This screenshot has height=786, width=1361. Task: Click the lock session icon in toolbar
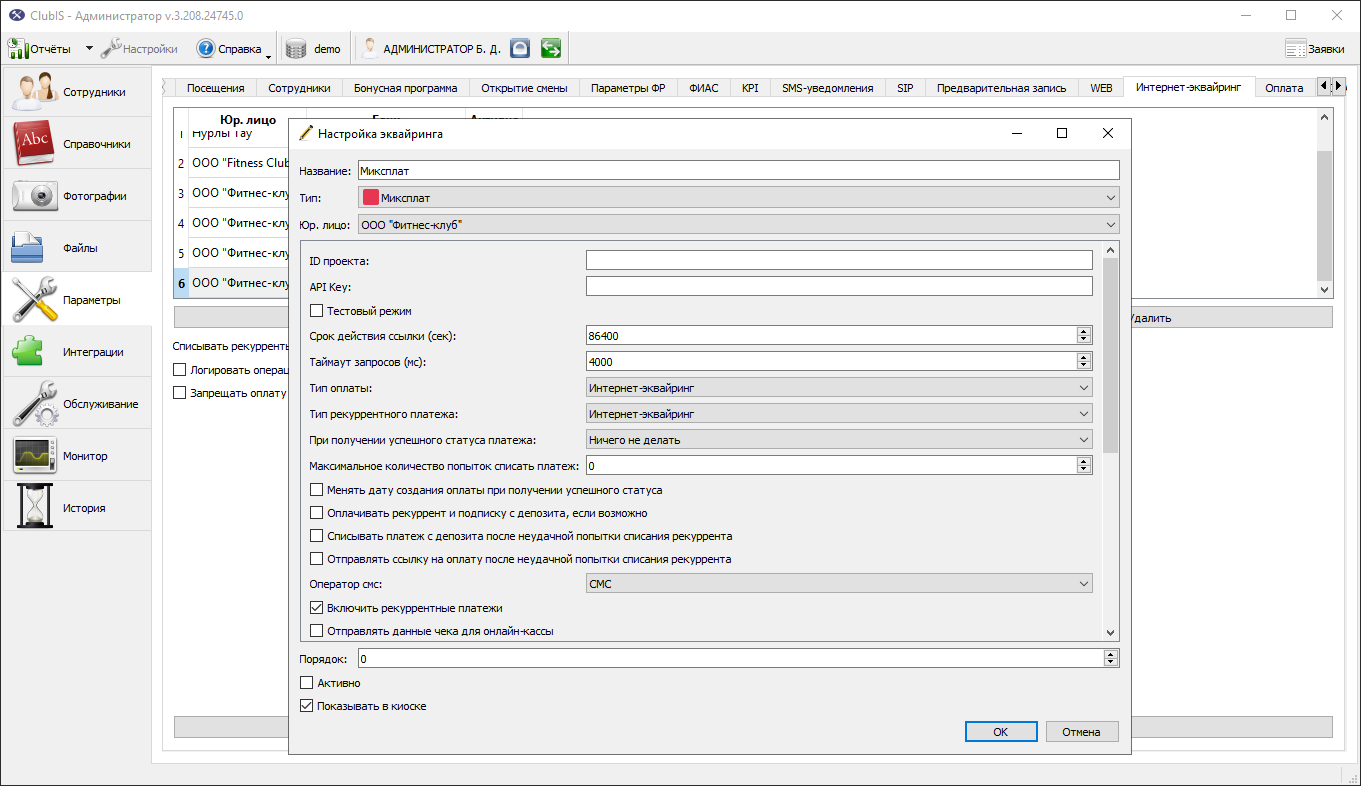click(x=520, y=48)
